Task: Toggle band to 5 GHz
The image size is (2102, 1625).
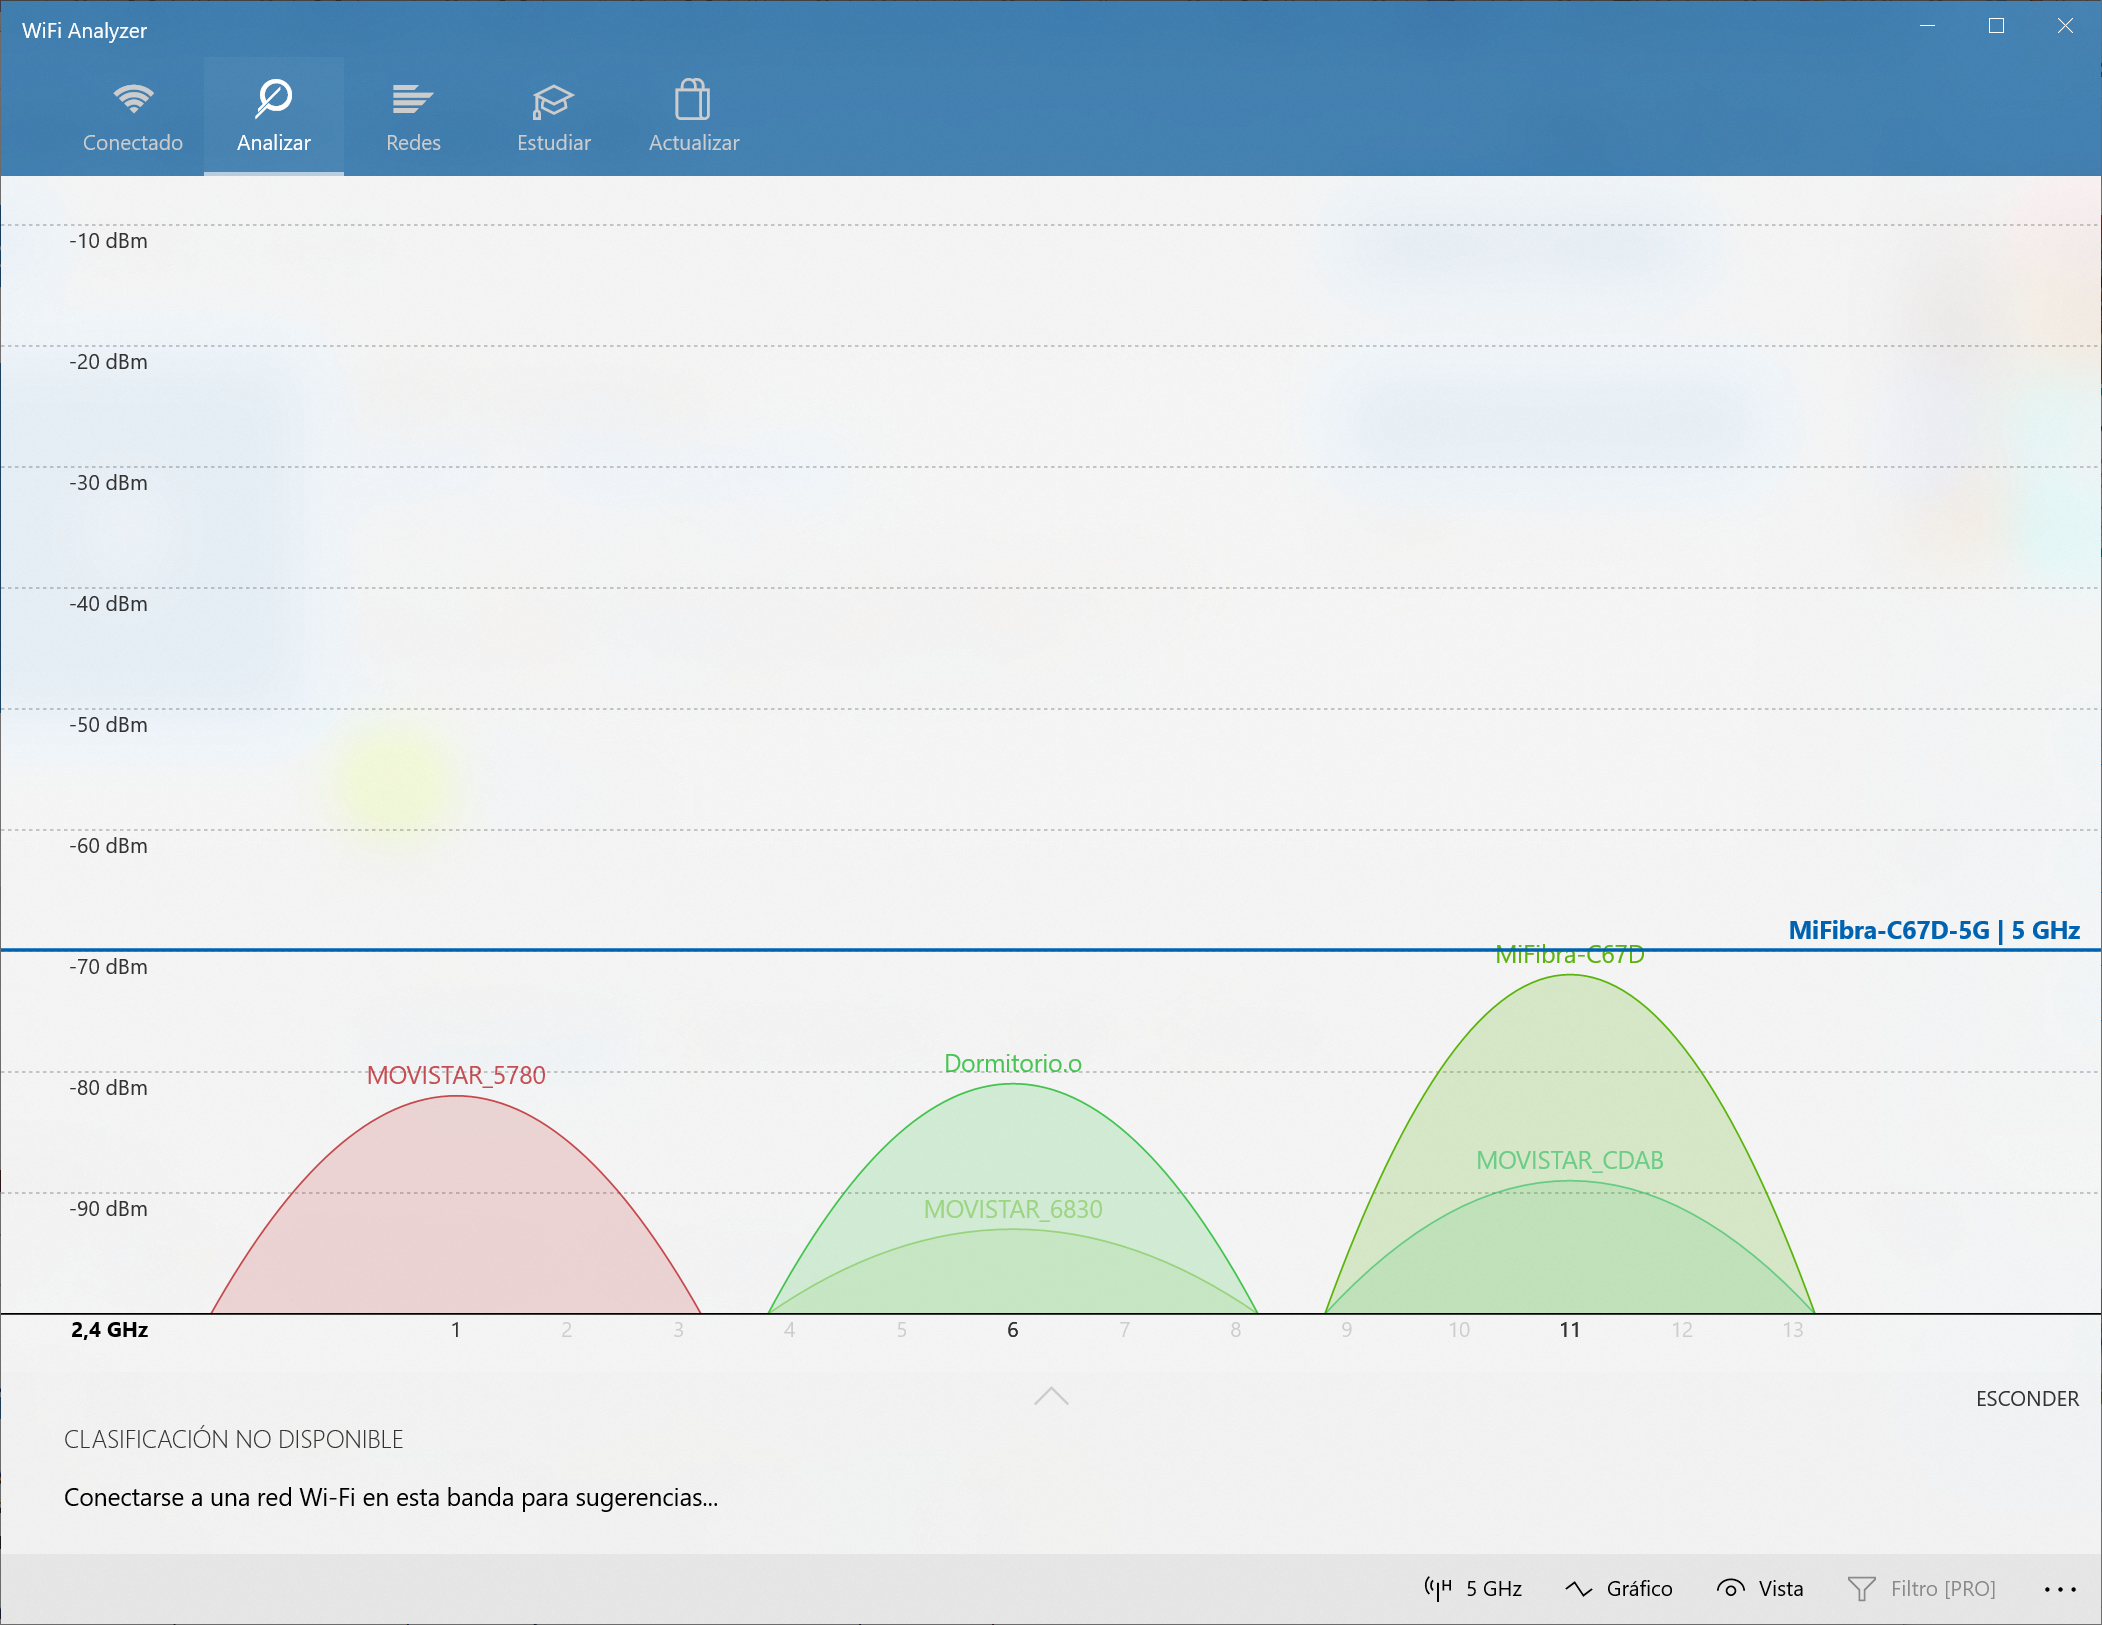Action: (1494, 1588)
